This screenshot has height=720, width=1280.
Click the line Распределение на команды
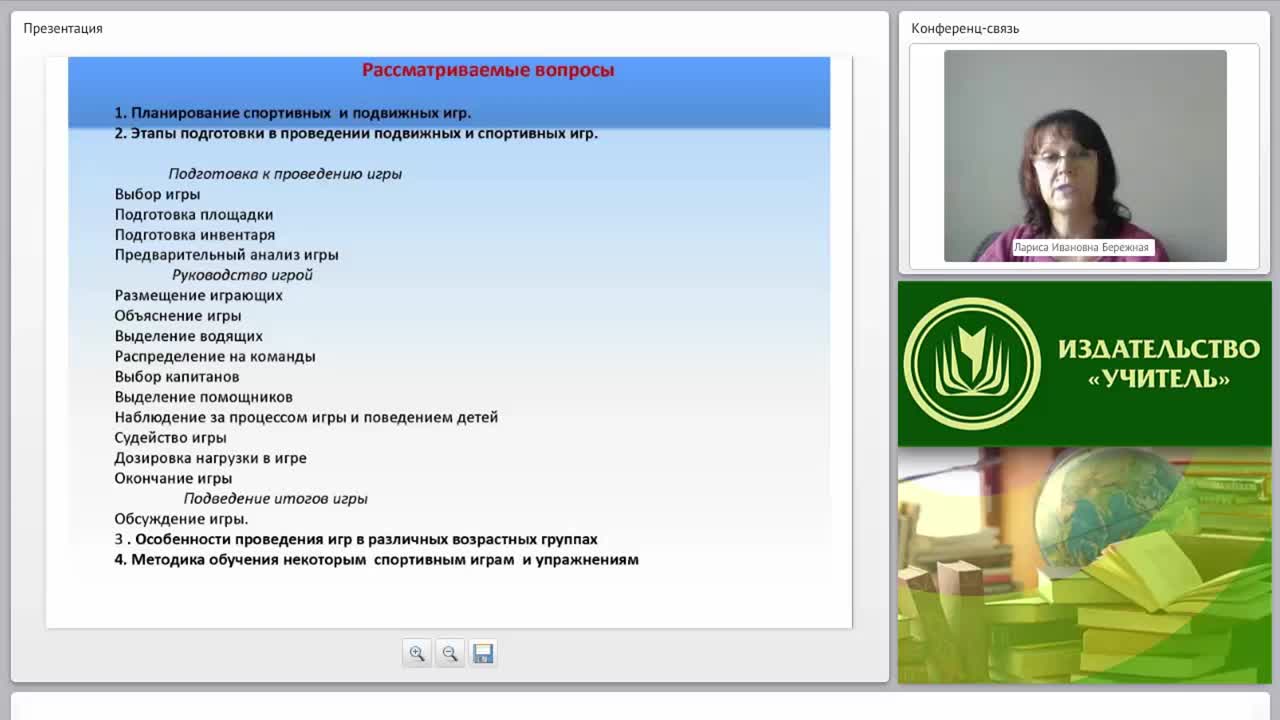click(x=215, y=356)
